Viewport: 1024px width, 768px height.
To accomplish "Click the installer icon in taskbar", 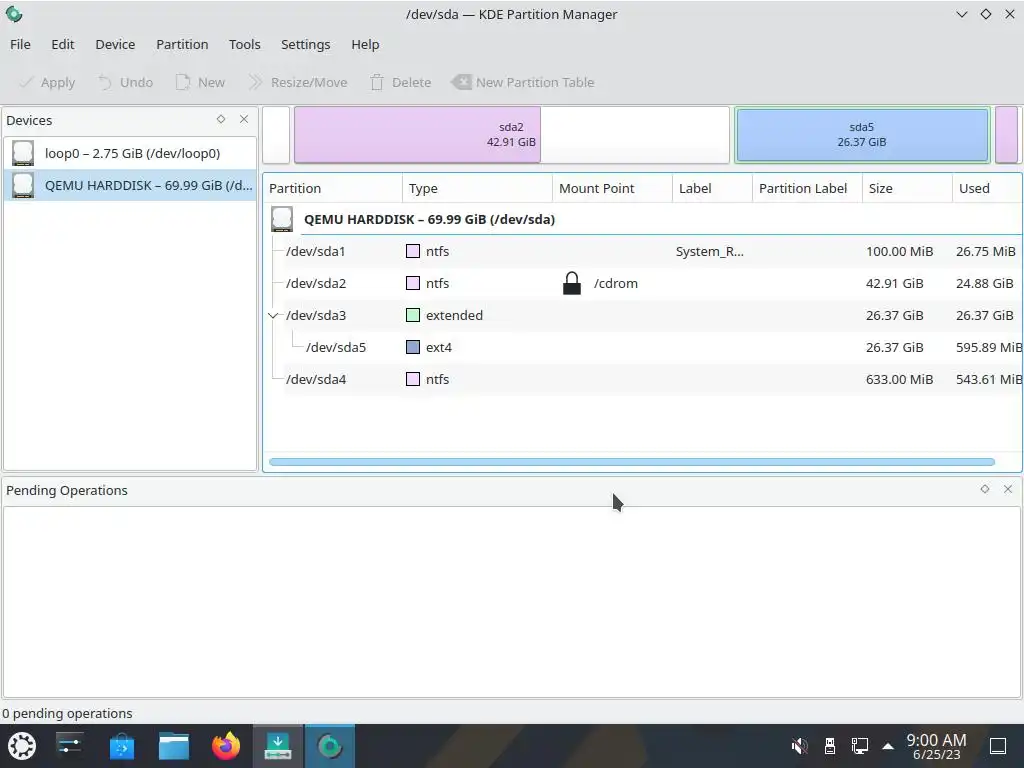I will coord(278,746).
